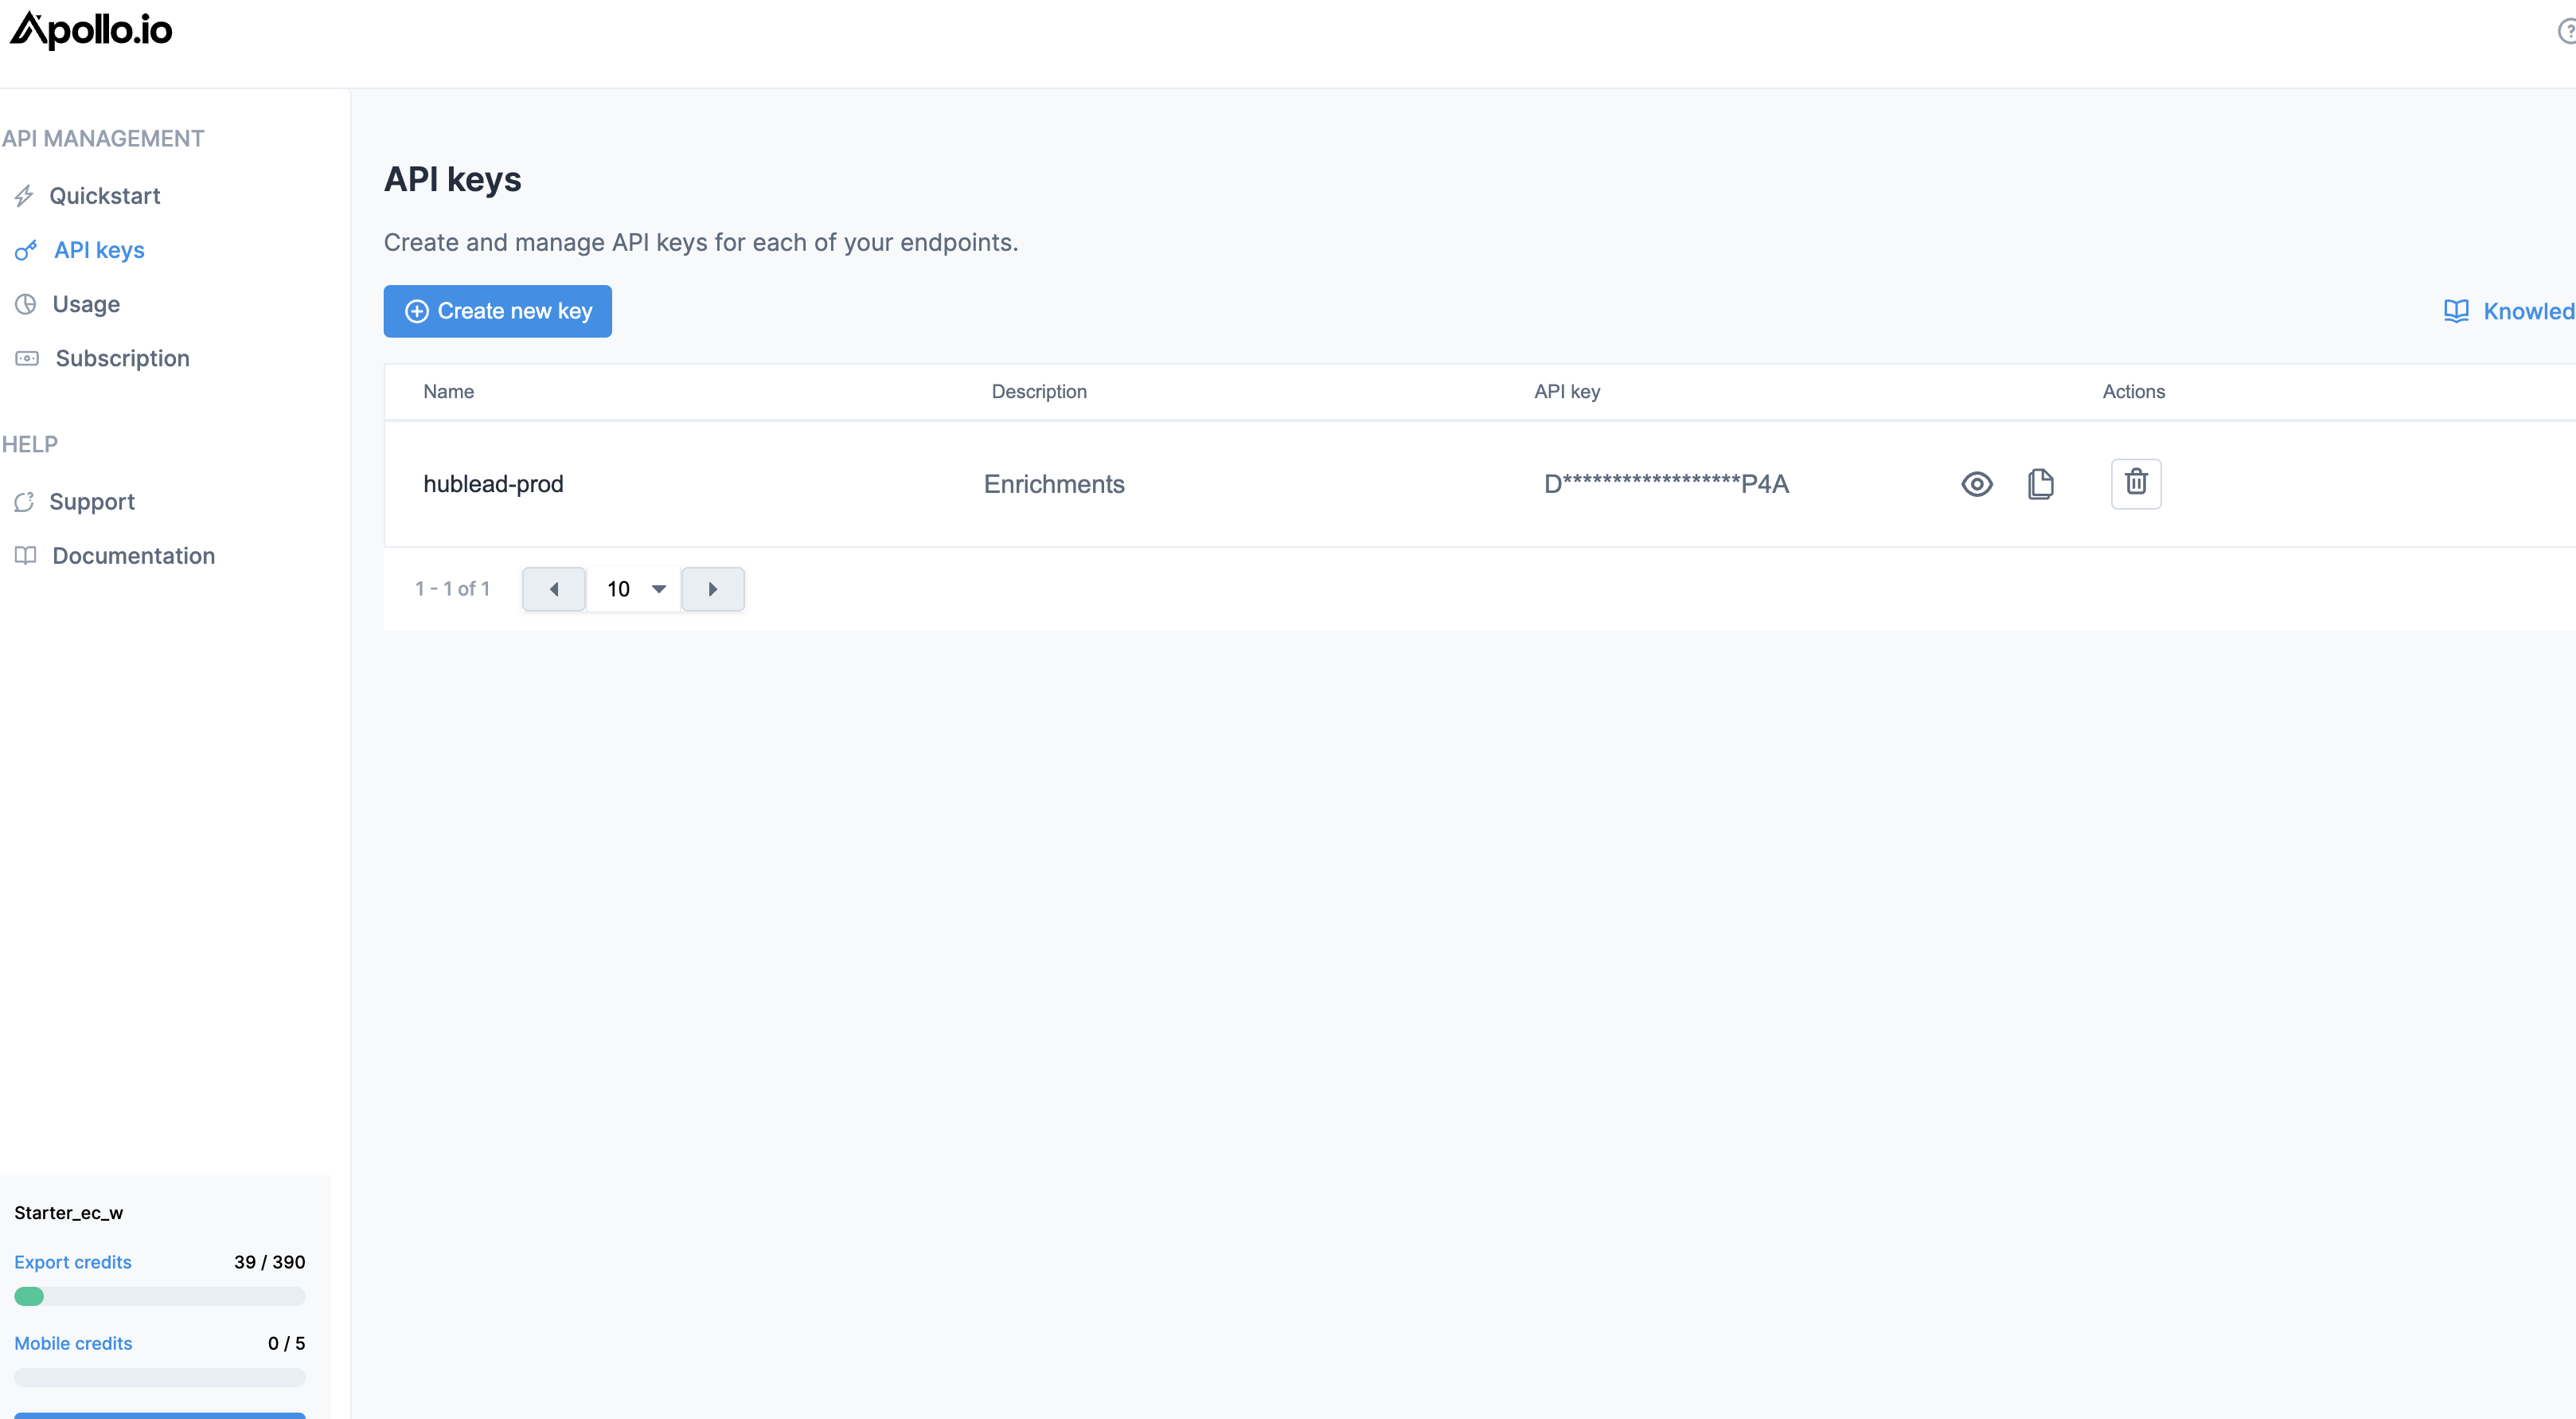Image resolution: width=2576 pixels, height=1419 pixels.
Task: Click the Support refresh icon
Action: click(25, 501)
